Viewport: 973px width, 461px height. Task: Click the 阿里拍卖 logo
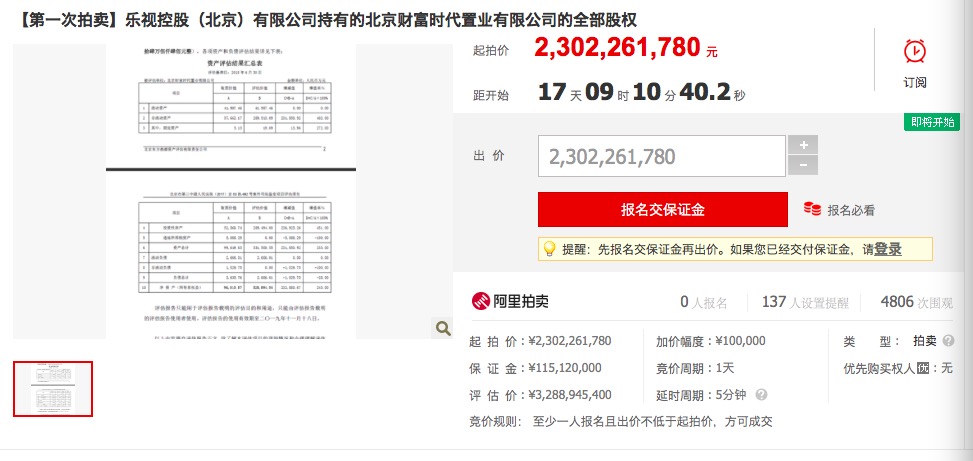pos(510,302)
